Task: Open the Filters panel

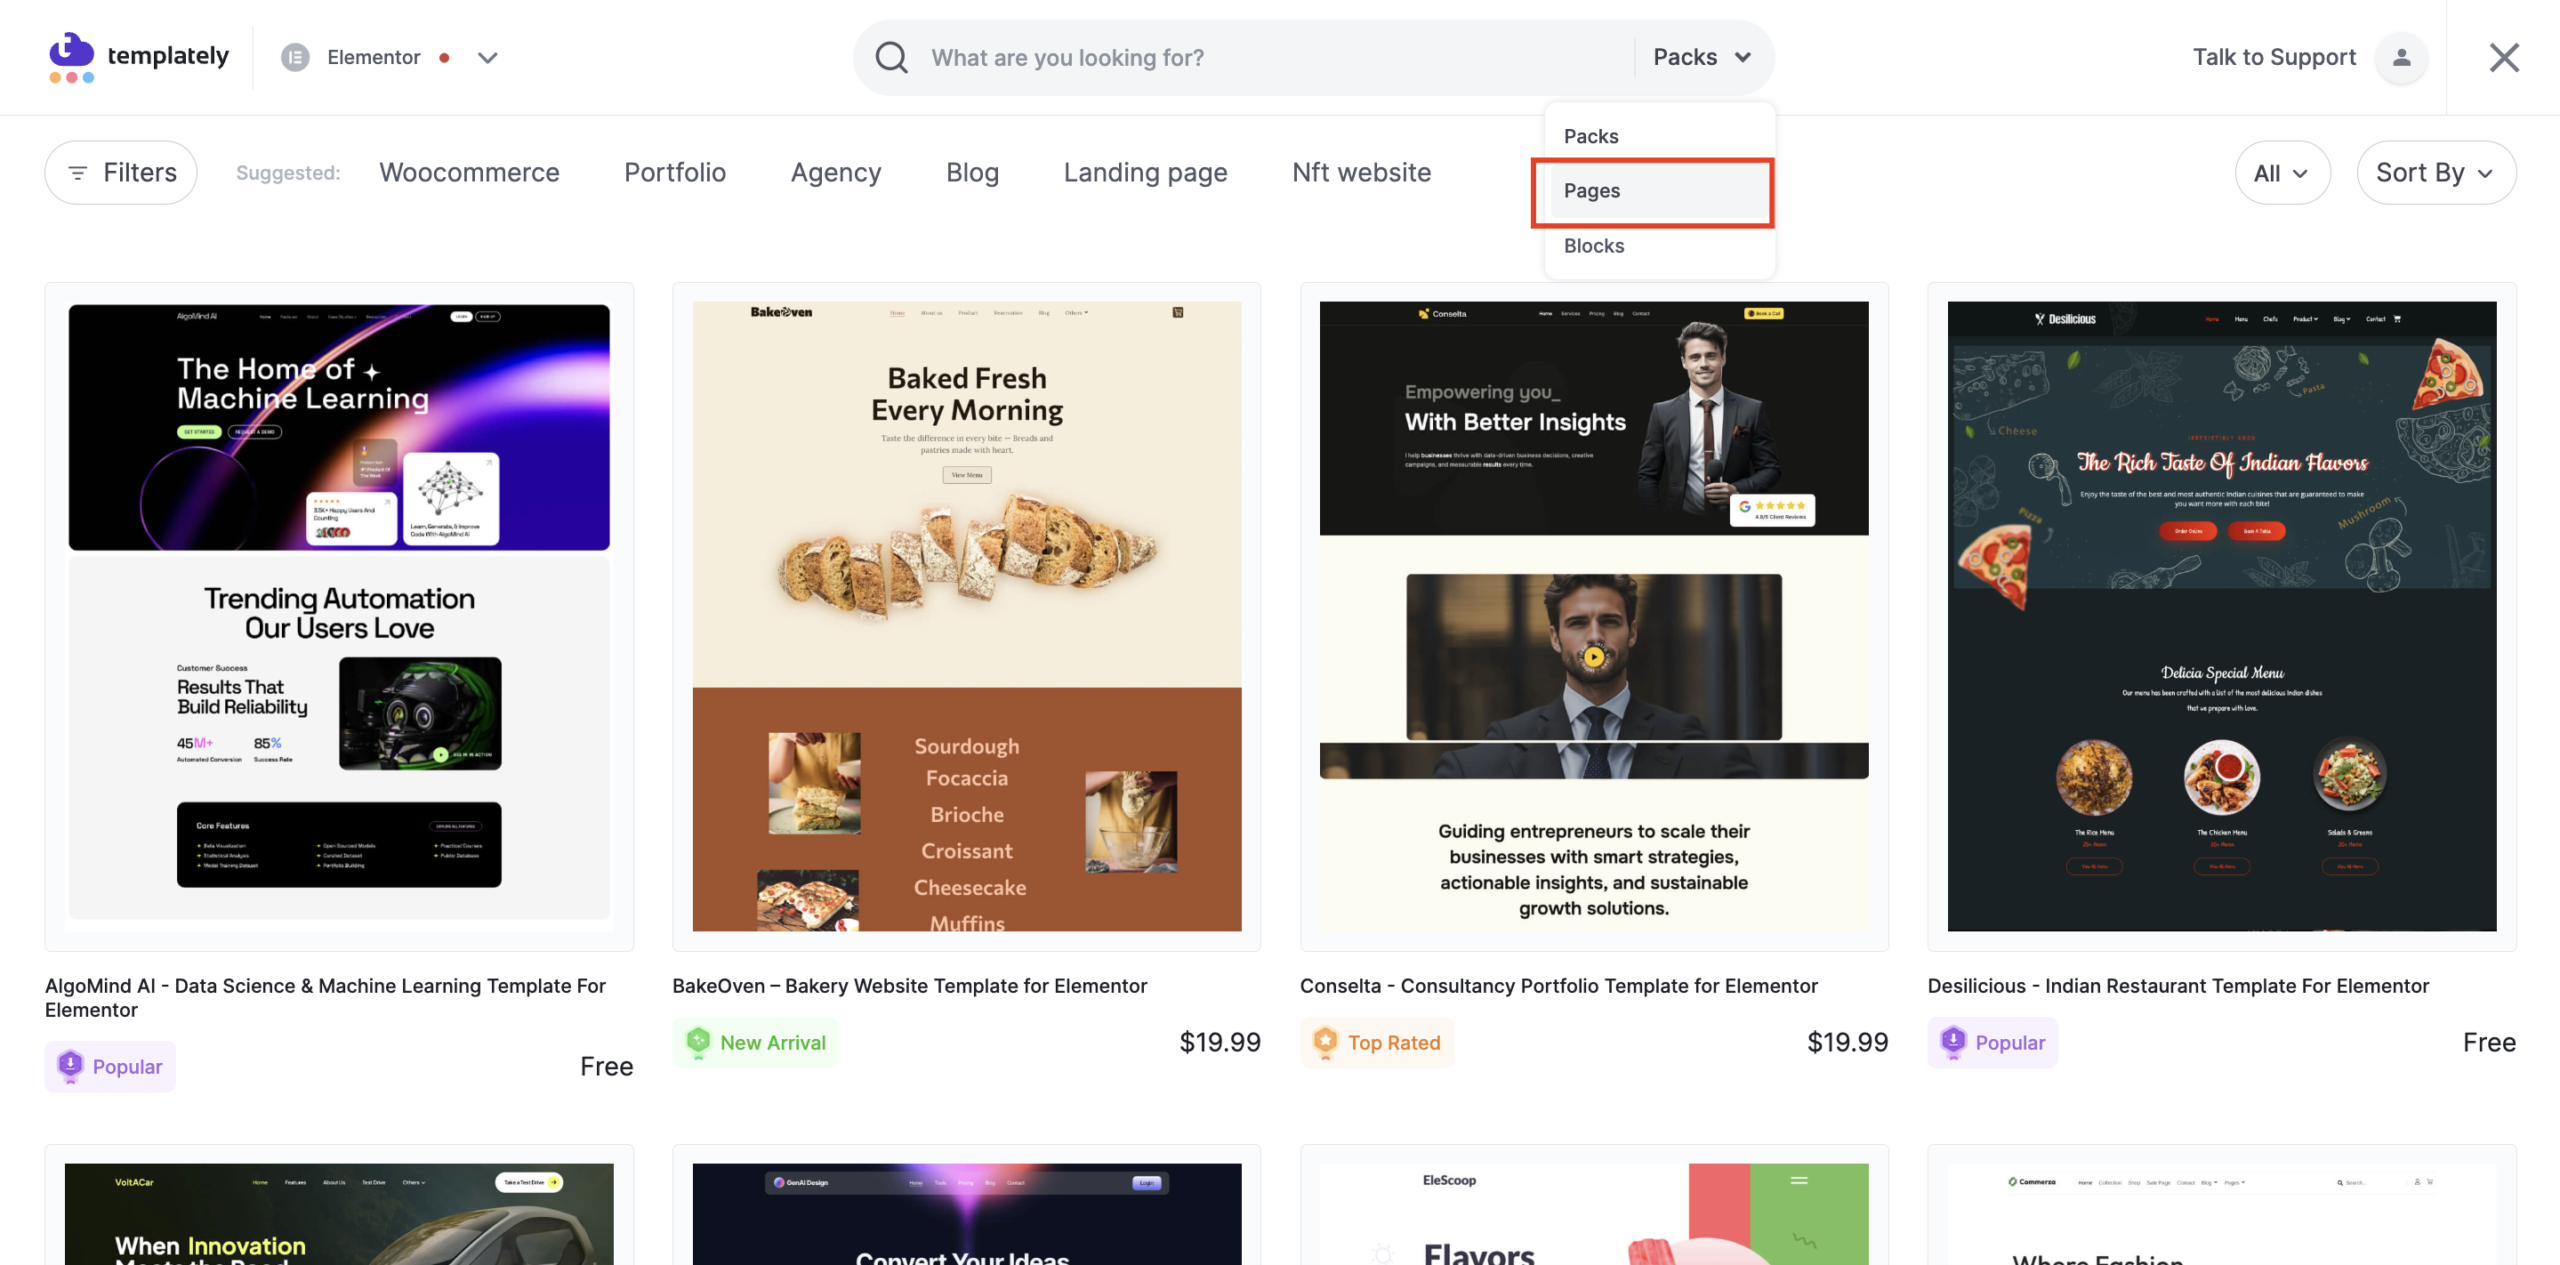Action: pos(120,172)
